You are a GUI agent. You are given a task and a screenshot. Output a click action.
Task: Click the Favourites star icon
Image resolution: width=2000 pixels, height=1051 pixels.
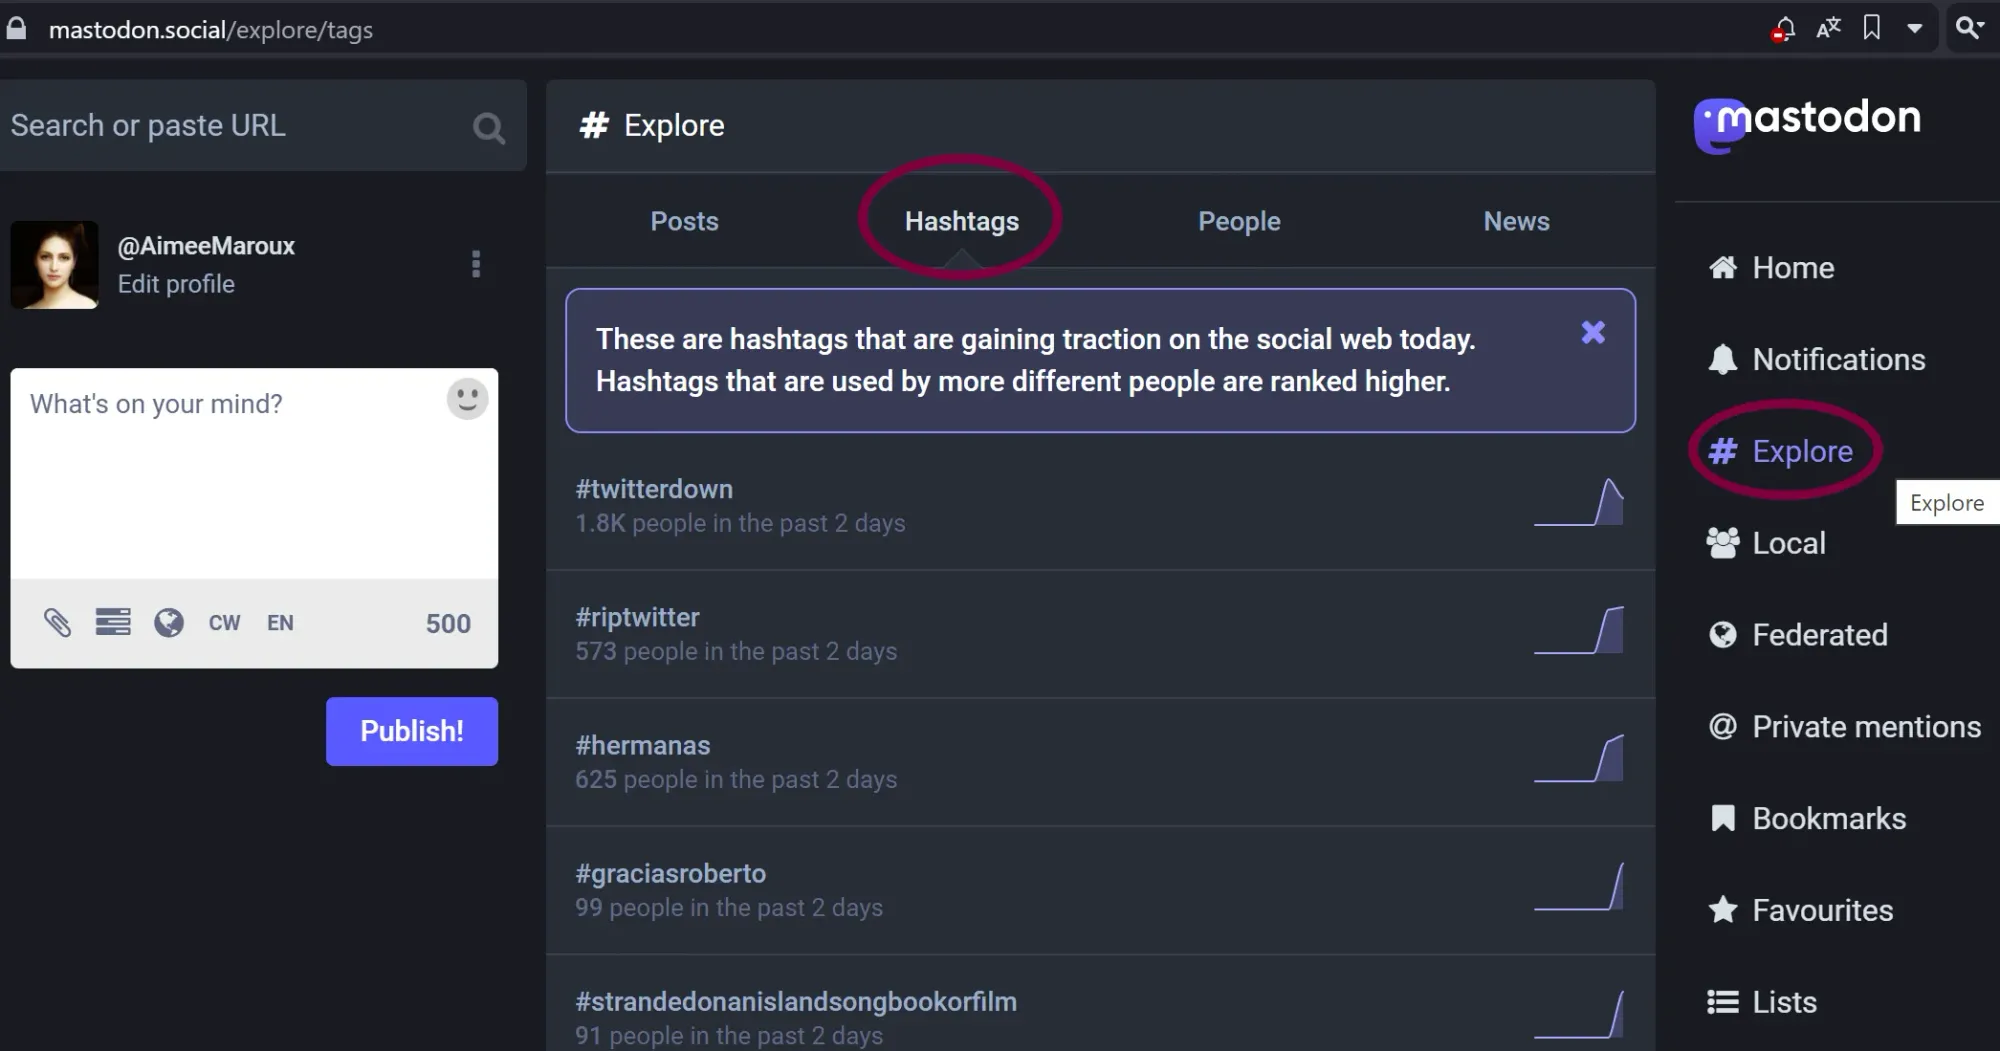[1723, 910]
